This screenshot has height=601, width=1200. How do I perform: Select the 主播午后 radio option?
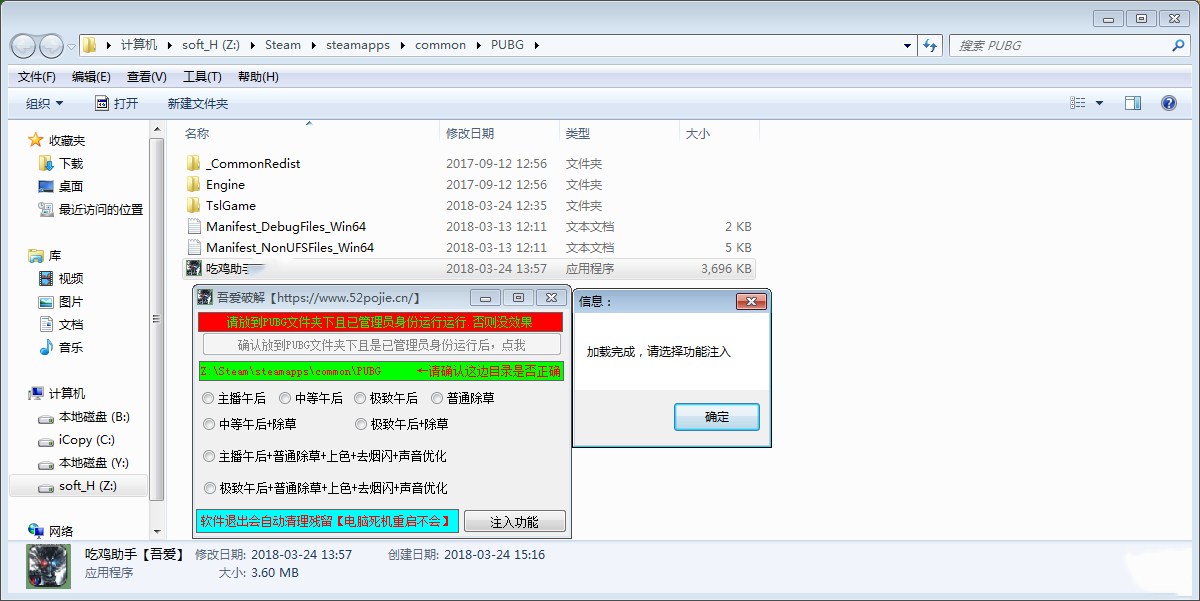click(x=234, y=398)
